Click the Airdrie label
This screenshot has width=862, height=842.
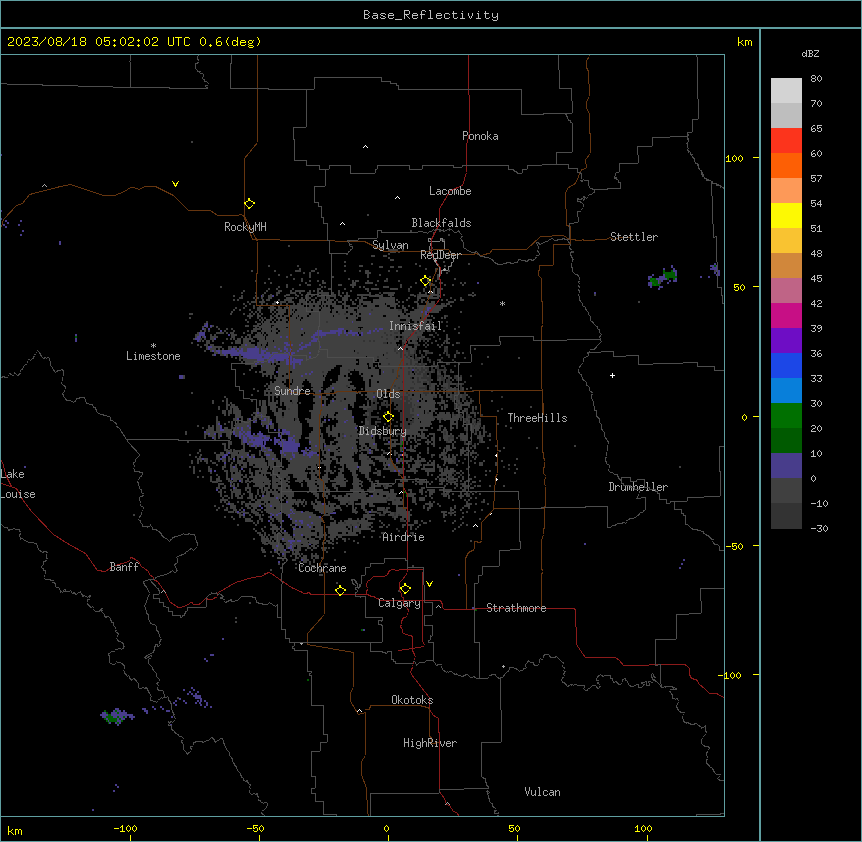[403, 537]
